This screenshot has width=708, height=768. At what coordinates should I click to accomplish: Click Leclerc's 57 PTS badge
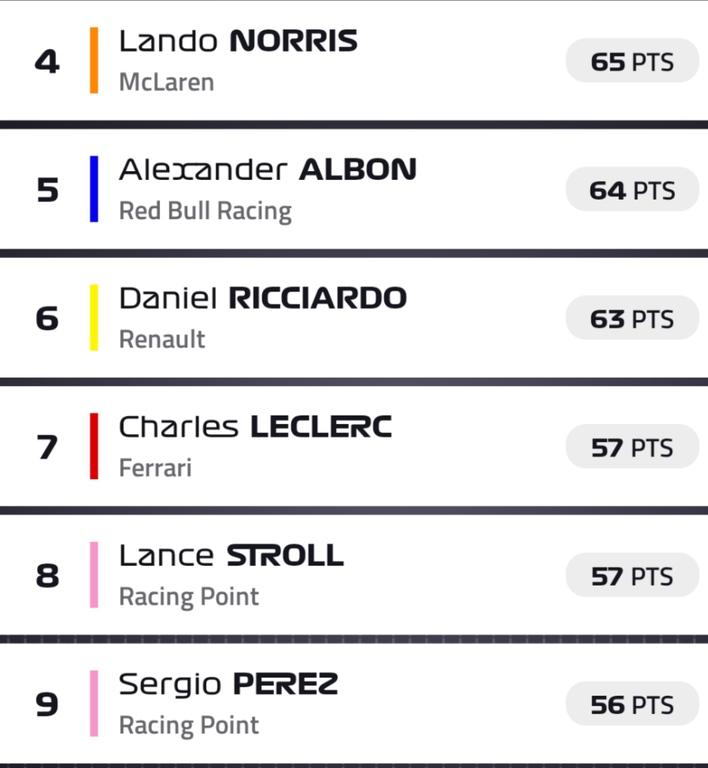(631, 447)
